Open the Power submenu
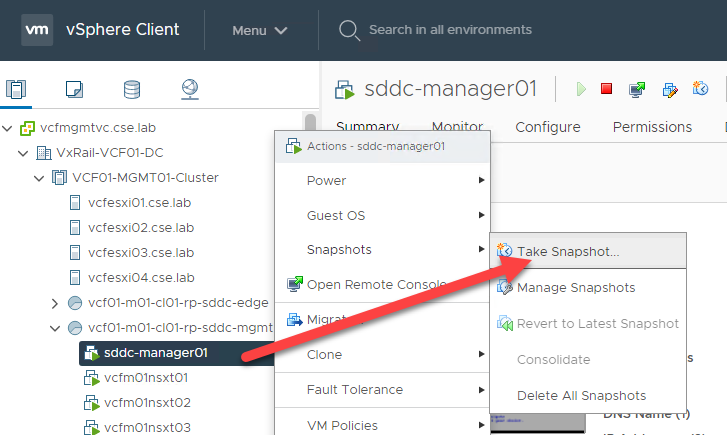727x435 pixels. click(x=326, y=181)
